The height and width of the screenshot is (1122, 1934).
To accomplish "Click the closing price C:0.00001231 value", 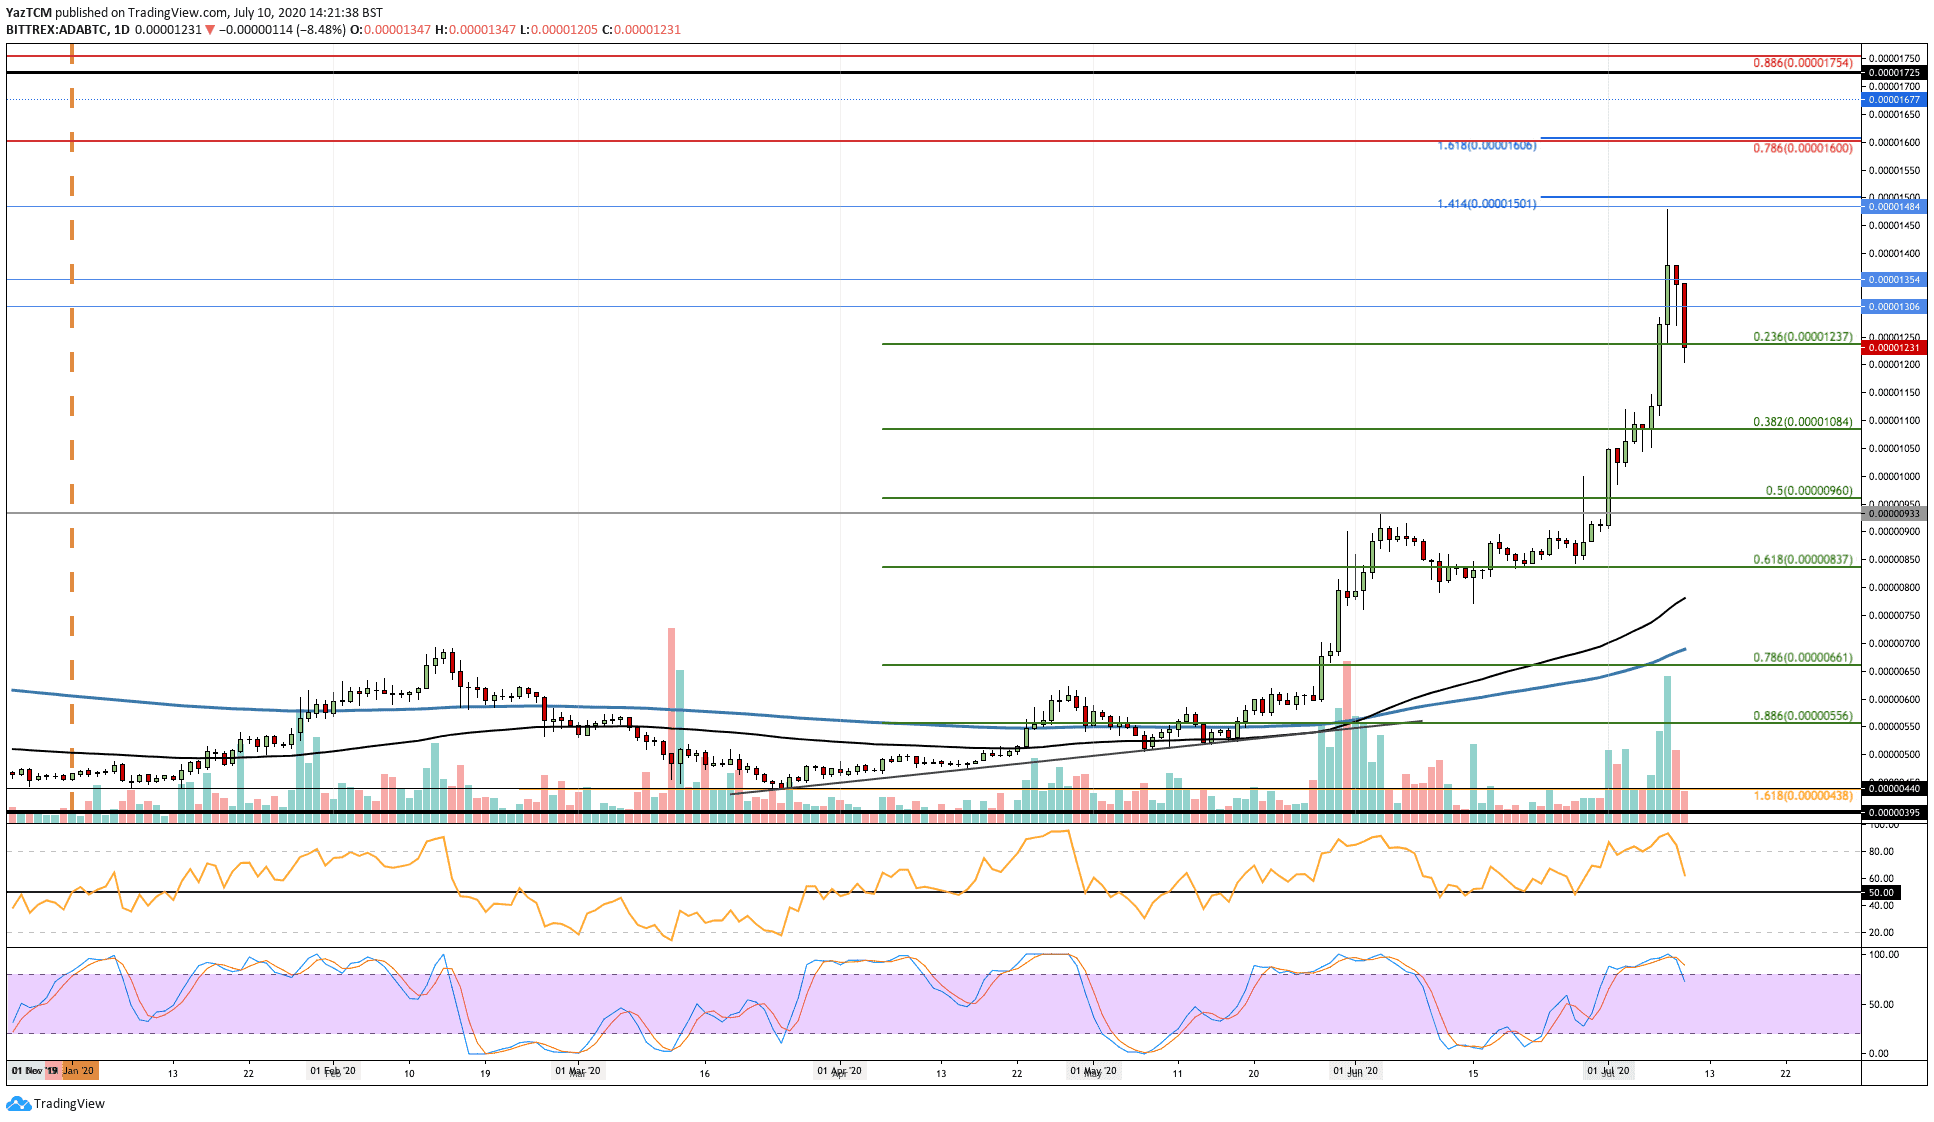I will [641, 30].
